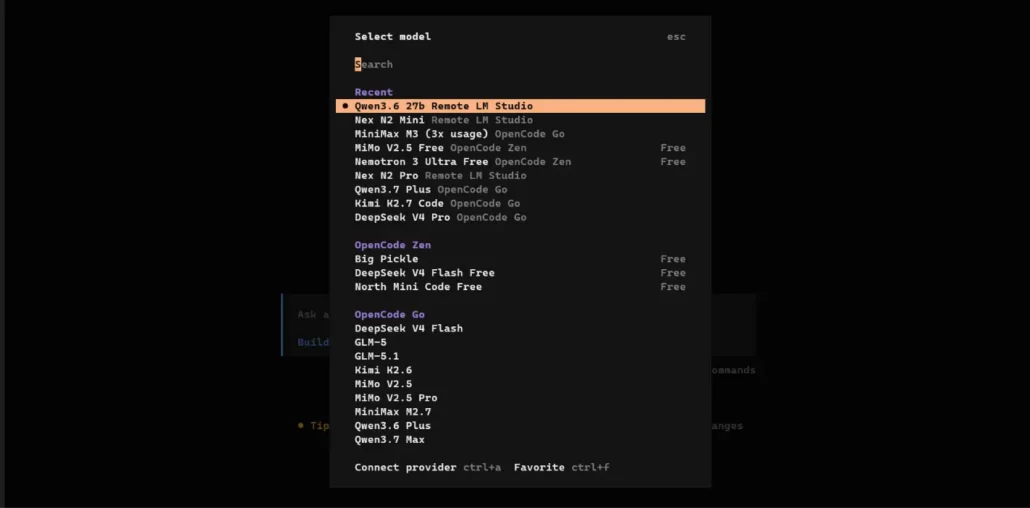Select MiMo V2.5 under OpenCode Go
Viewport: 1030px width, 508px height.
520,384
